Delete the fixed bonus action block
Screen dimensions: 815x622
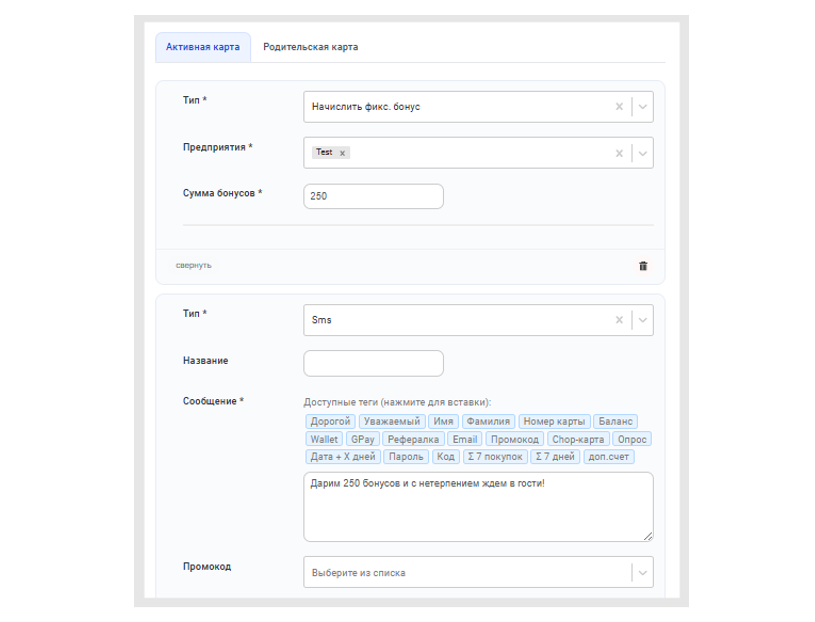click(643, 266)
